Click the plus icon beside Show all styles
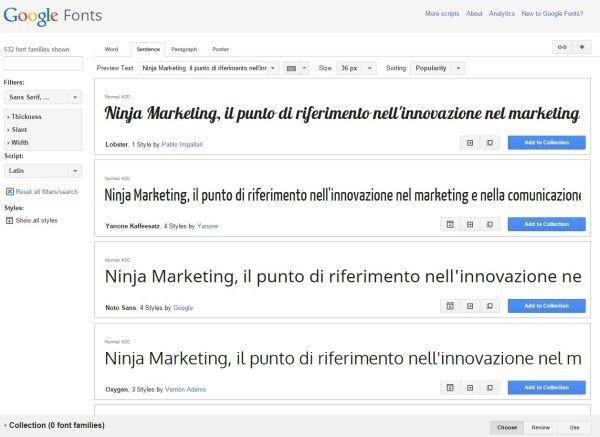 tap(10, 220)
